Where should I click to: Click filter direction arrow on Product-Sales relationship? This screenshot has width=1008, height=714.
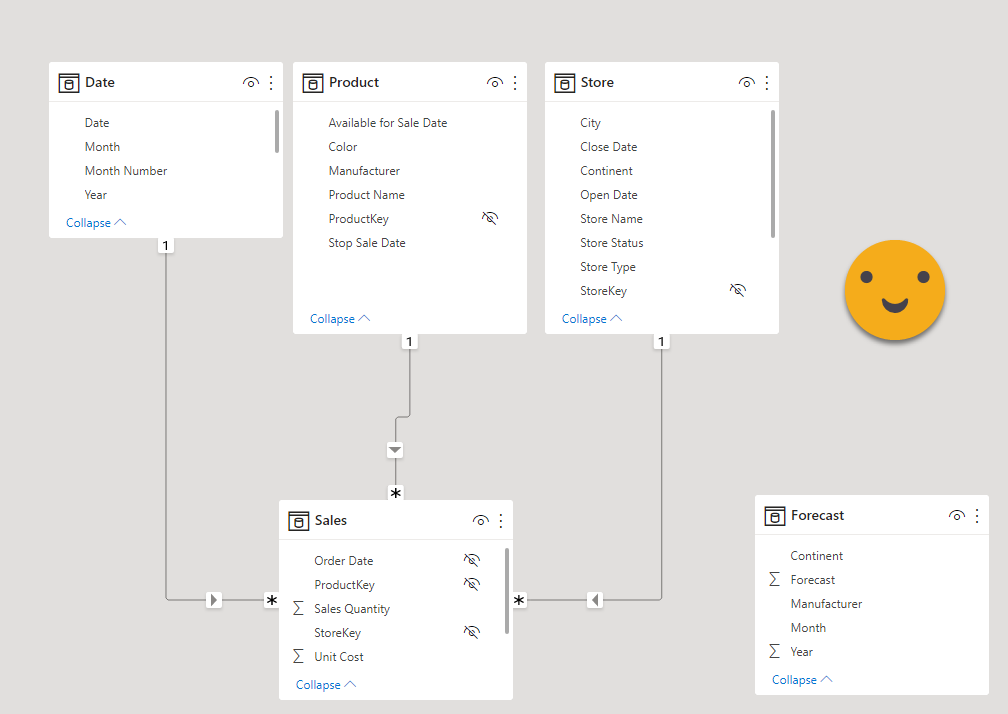[395, 451]
